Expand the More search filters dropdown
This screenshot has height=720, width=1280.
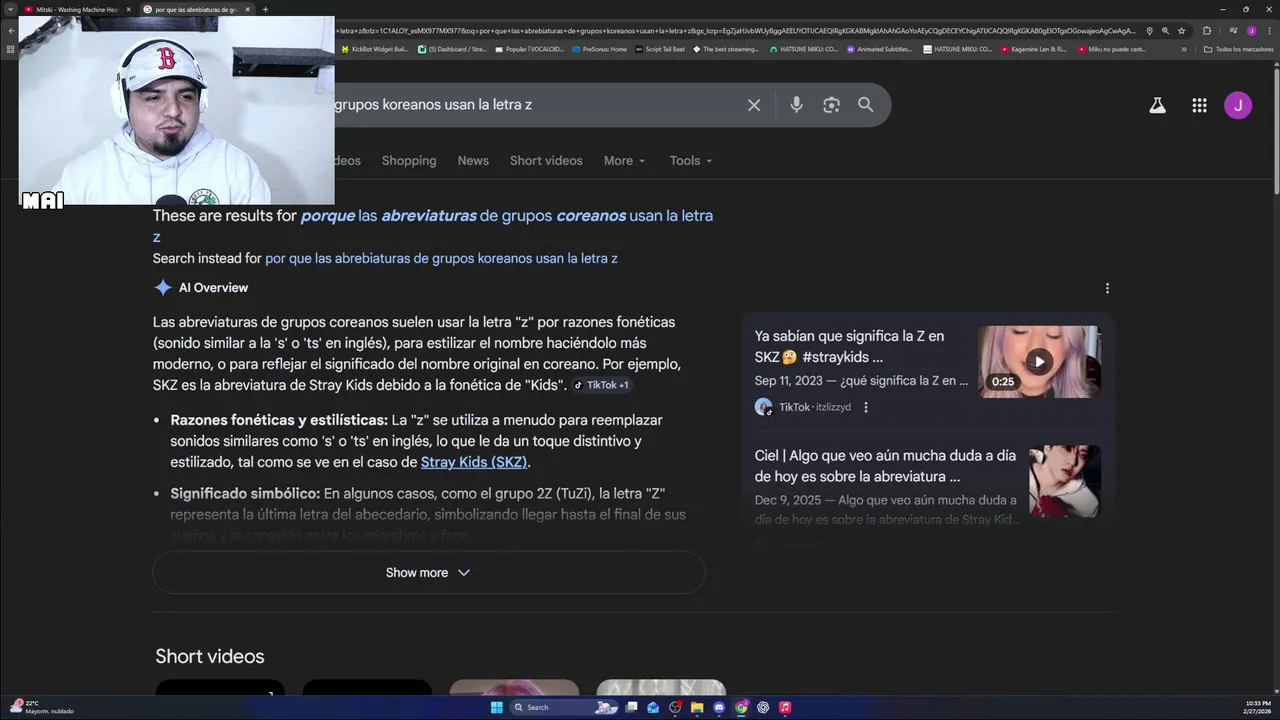pyautogui.click(x=624, y=161)
